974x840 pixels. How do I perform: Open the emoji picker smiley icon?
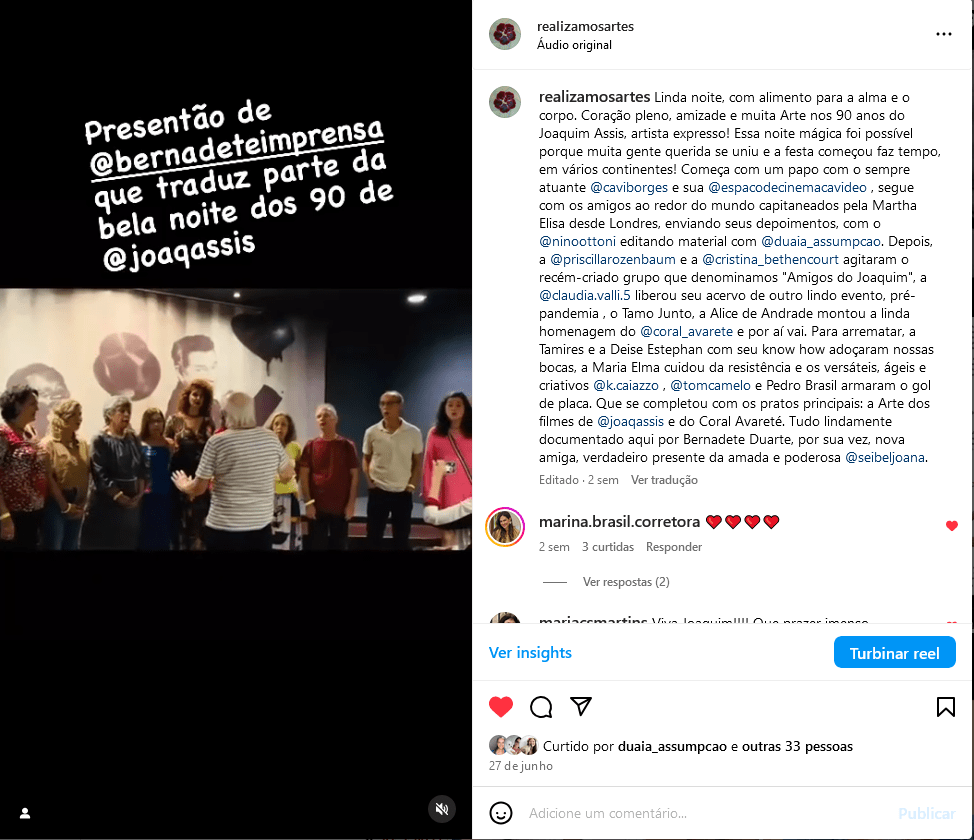501,813
